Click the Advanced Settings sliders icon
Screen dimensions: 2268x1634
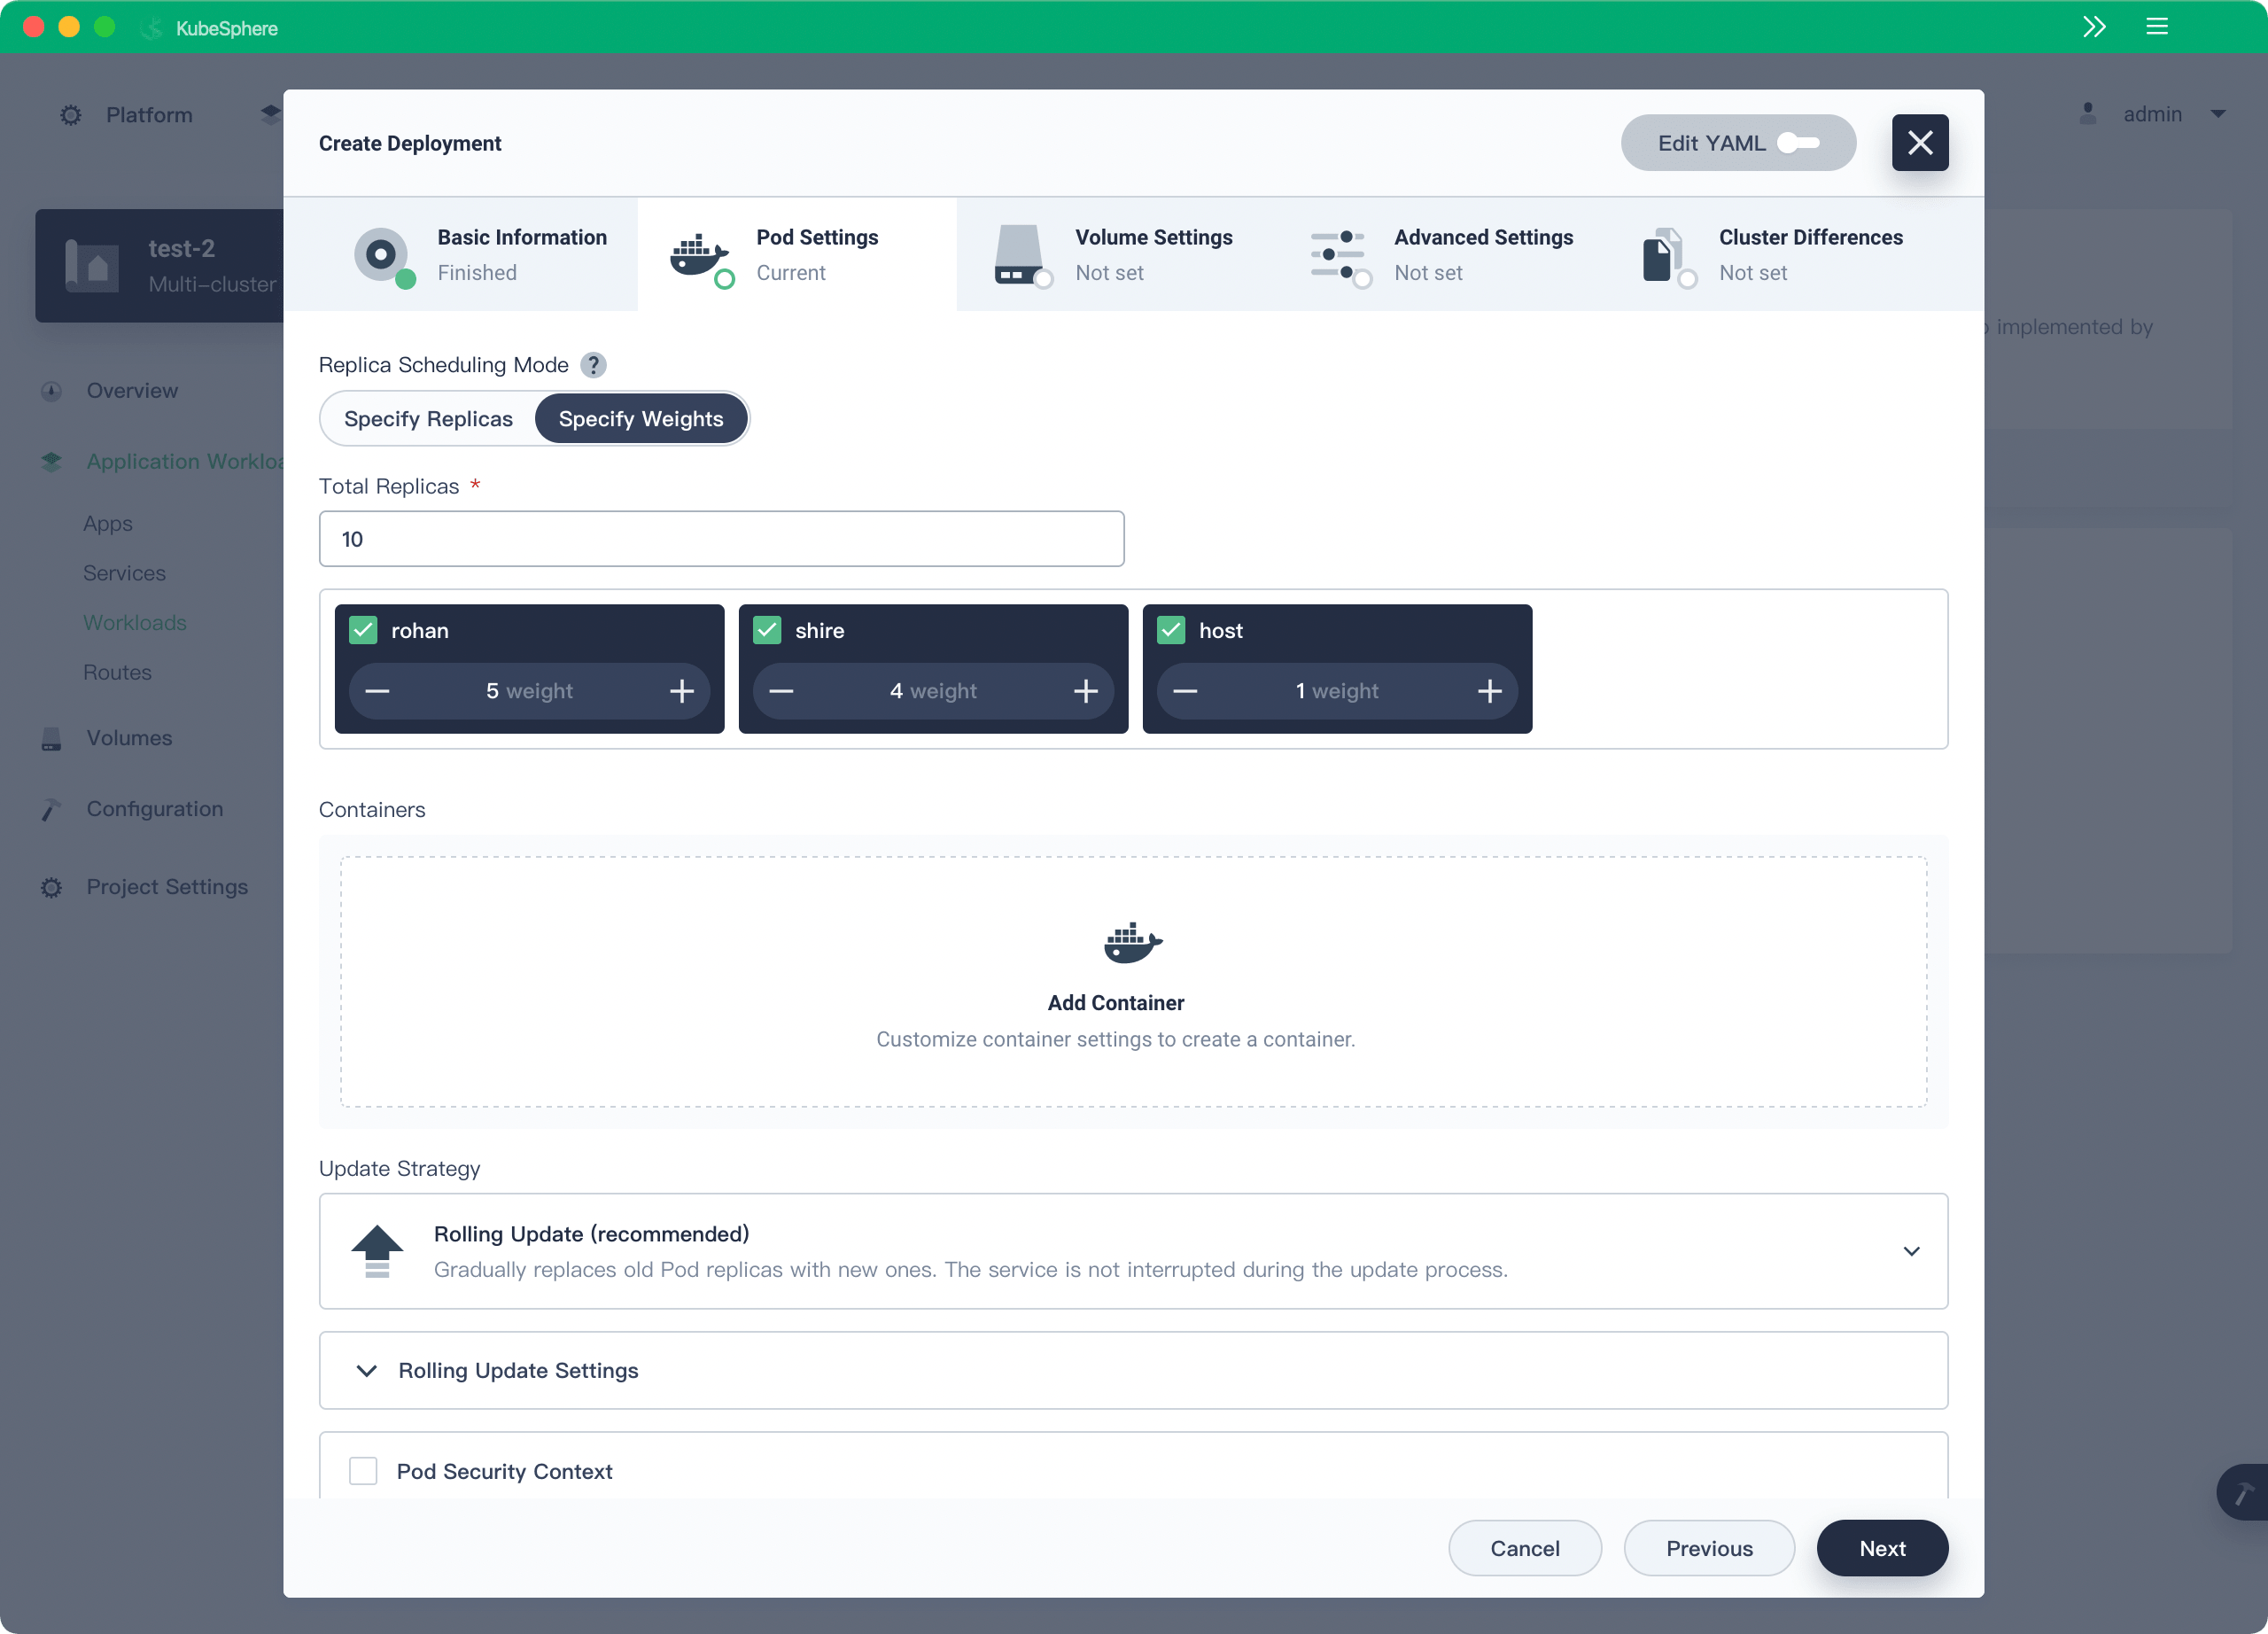point(1340,252)
